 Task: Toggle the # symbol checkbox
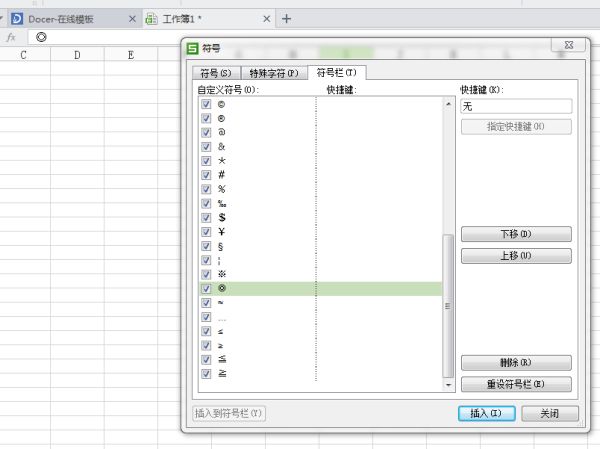click(206, 175)
